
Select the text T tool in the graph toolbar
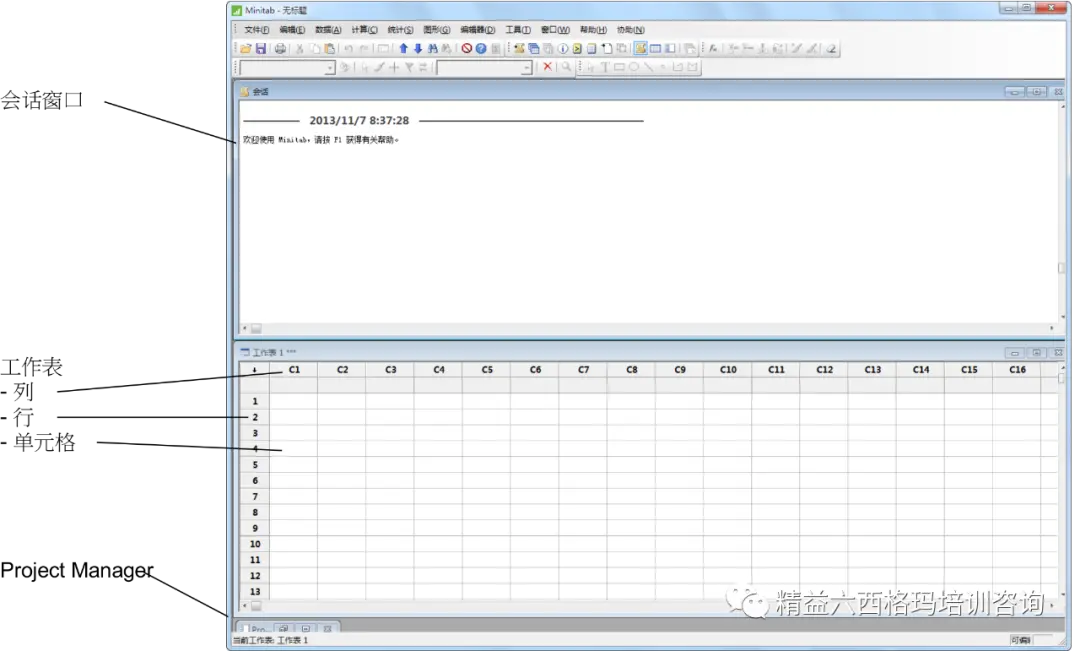coord(605,67)
